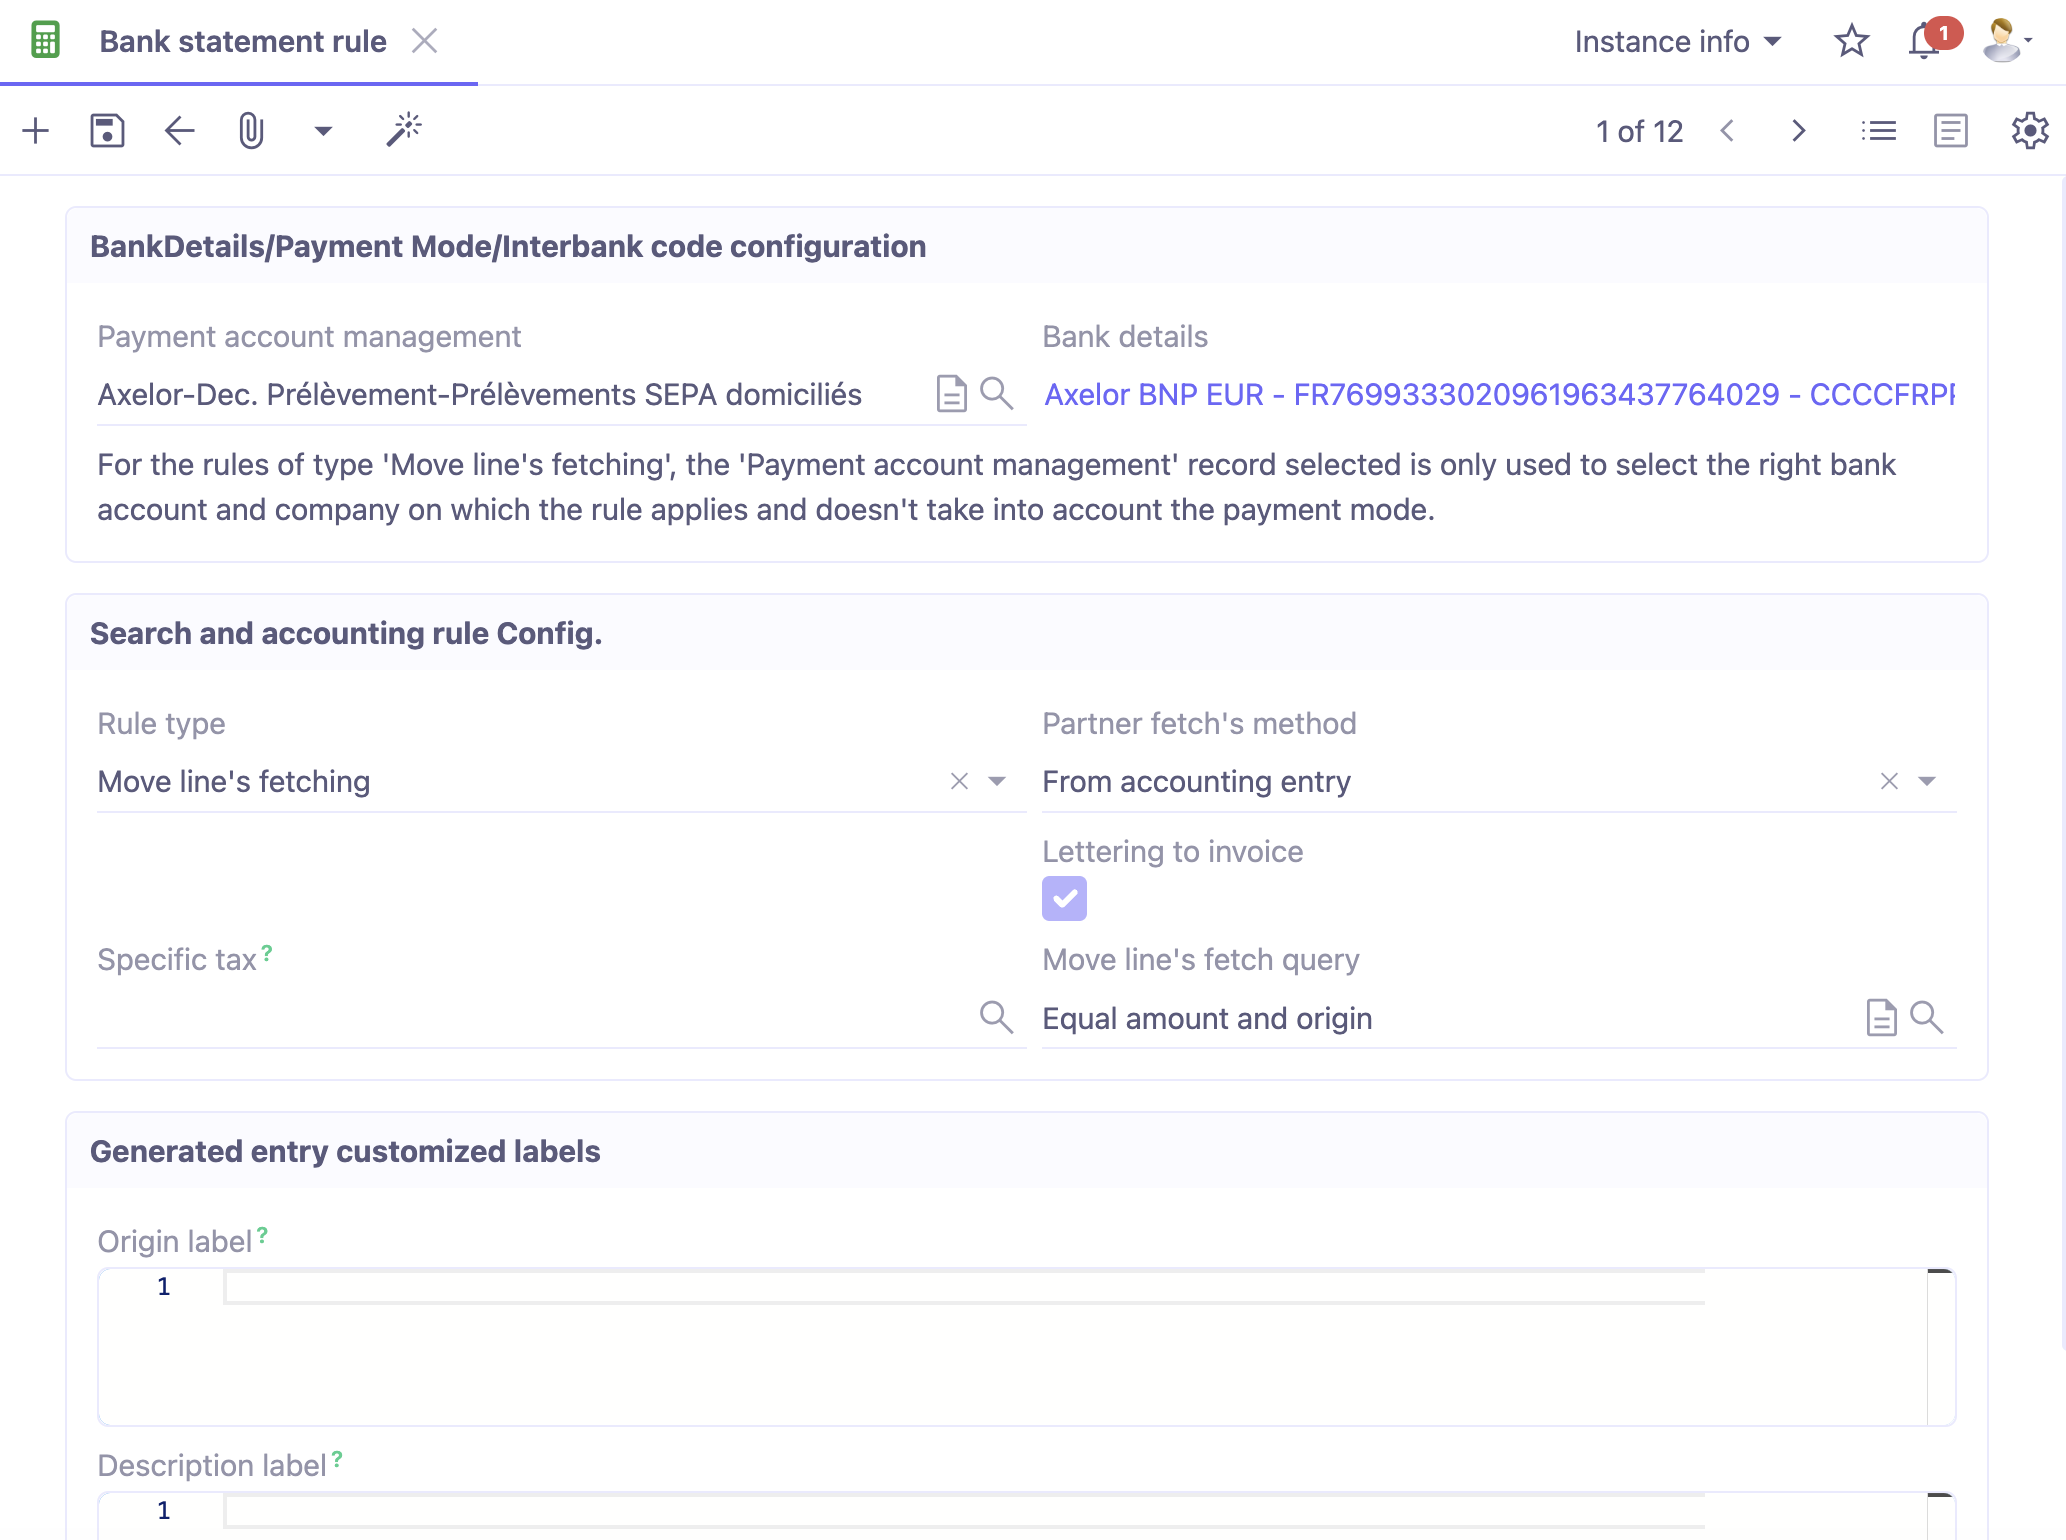The width and height of the screenshot is (2066, 1540).
Task: Open the user avatar menu
Action: pos(2001,41)
